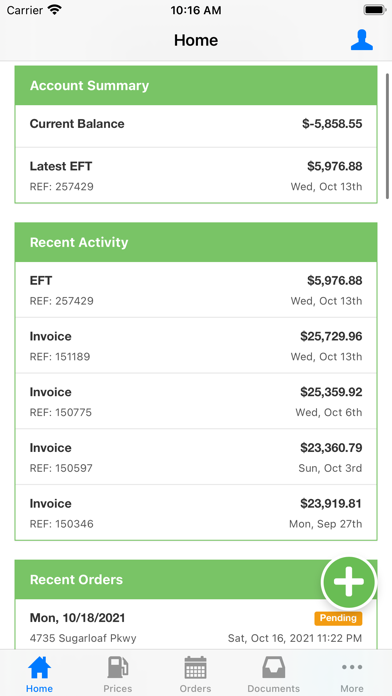Open the 10/18/2021 Sugarloaf Pkwy order
This screenshot has width=392, height=696.
pyautogui.click(x=196, y=625)
